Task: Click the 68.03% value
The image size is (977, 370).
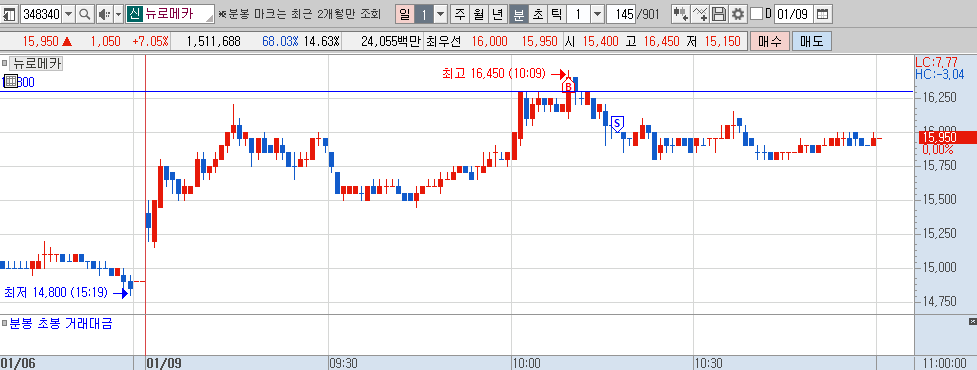Action: tap(280, 42)
